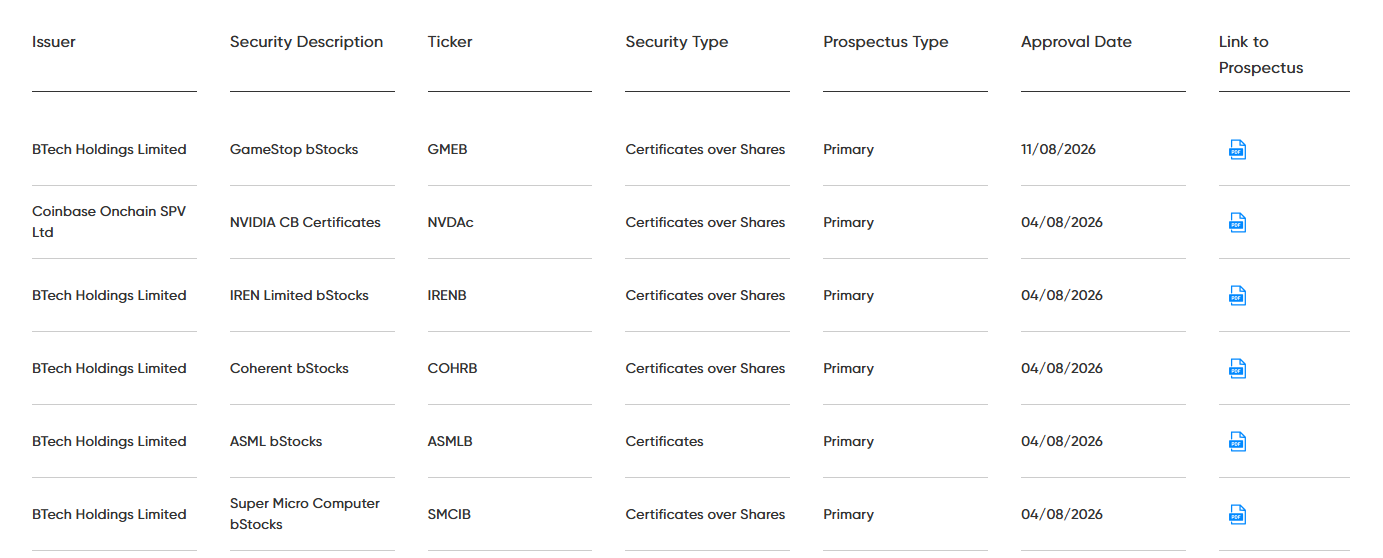This screenshot has height=558, width=1383.
Task: Open the Coherent bStocks prospectus PDF icon
Action: tap(1237, 369)
